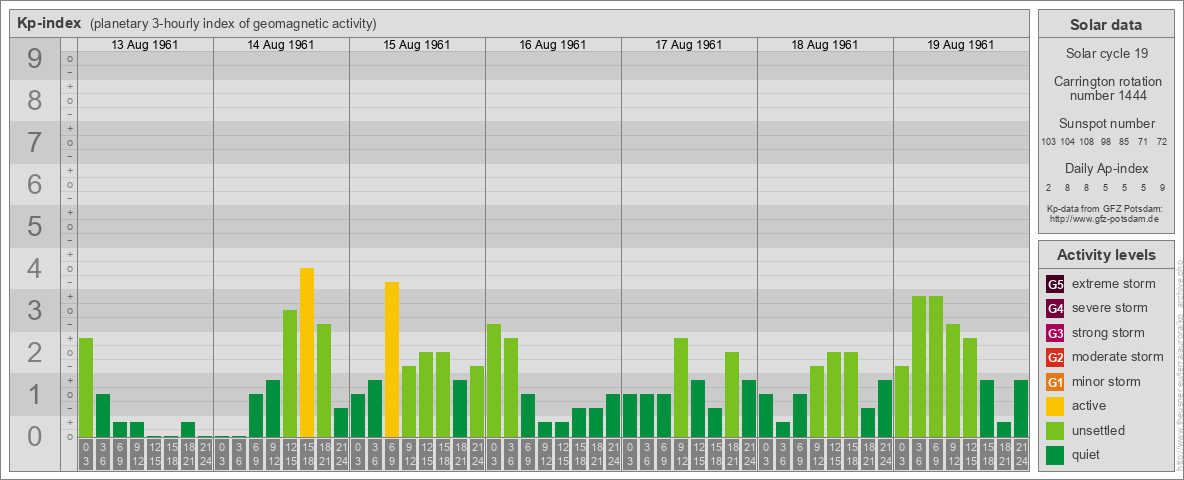This screenshot has height=480, width=1184.
Task: Click the Kp scale number 7
Action: click(x=34, y=143)
